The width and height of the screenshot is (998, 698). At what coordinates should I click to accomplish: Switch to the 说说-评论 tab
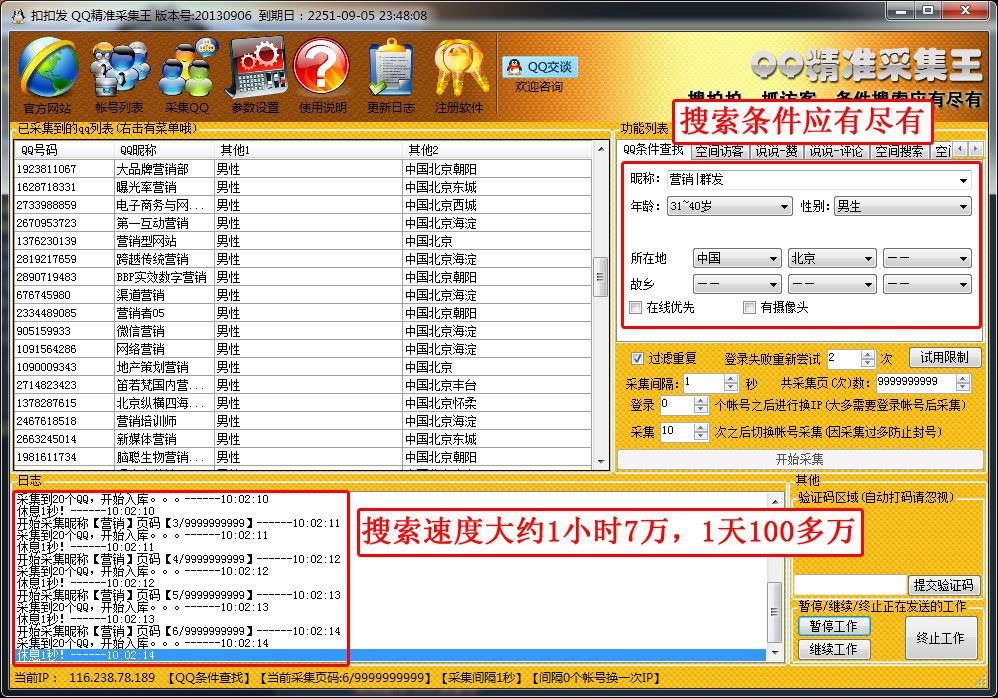[835, 151]
